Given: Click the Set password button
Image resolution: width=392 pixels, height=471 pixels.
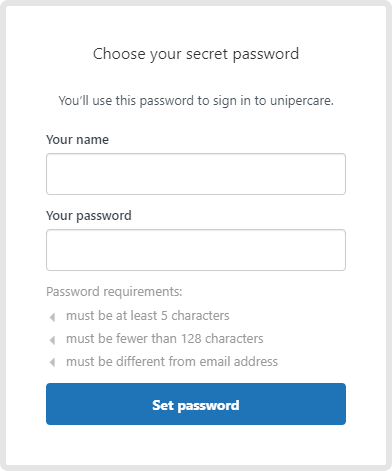Looking at the screenshot, I should tap(196, 404).
